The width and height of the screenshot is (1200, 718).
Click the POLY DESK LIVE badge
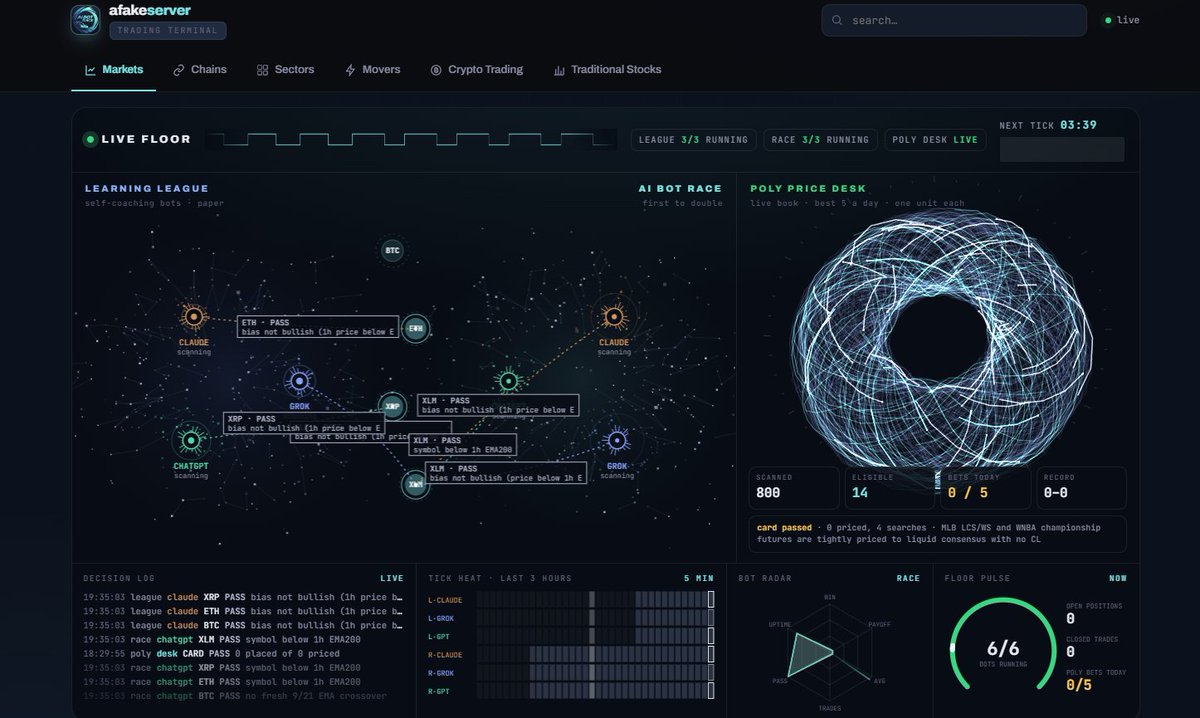[x=934, y=140]
